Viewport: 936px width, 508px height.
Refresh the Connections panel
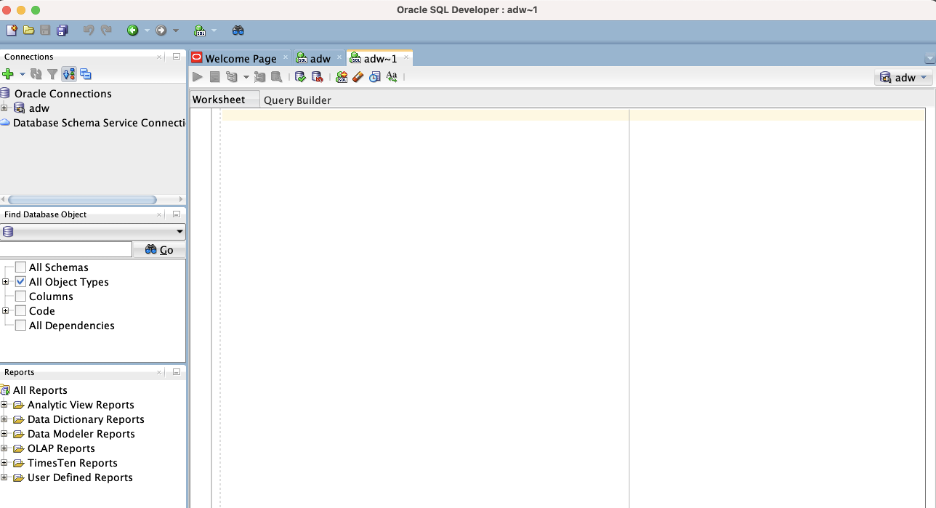point(36,74)
